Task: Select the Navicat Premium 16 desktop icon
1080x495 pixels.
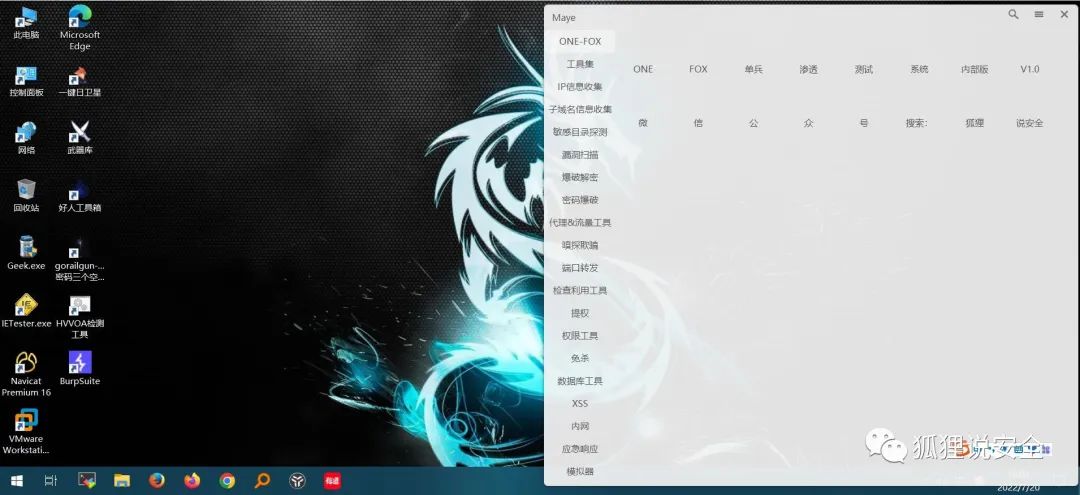Action: [26, 374]
